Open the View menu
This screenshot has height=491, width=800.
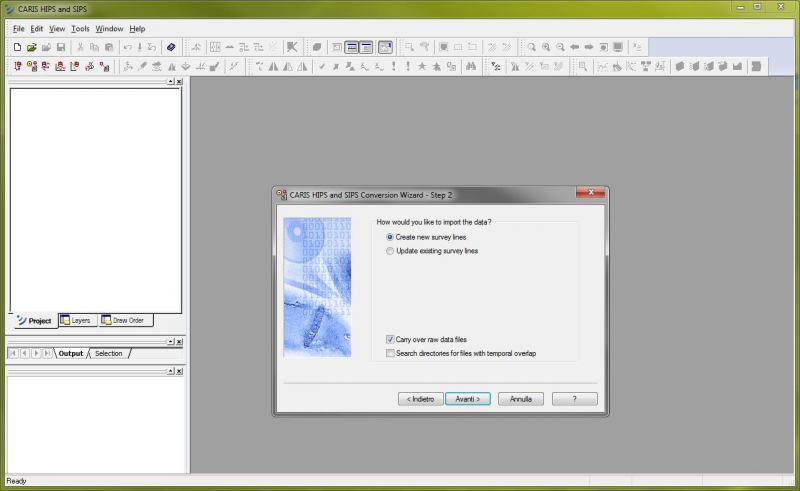(x=57, y=29)
